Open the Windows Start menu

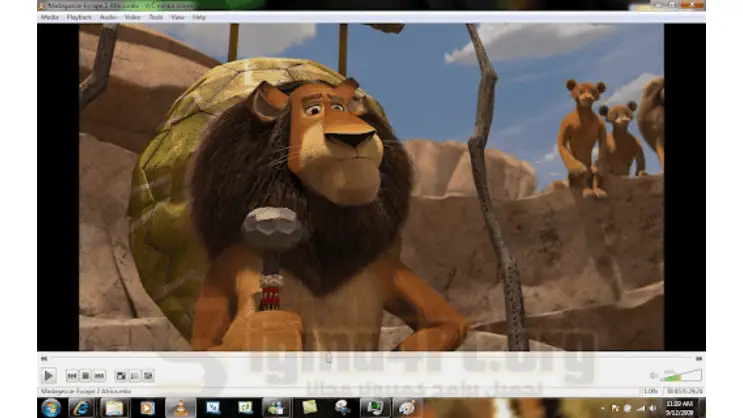pos(51,408)
